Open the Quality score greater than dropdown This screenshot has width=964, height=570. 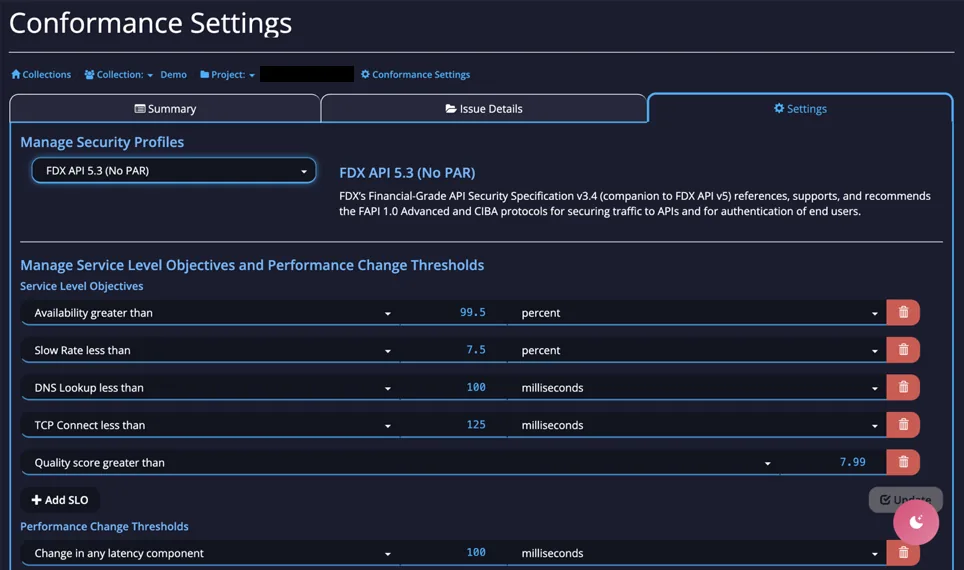tap(400, 462)
